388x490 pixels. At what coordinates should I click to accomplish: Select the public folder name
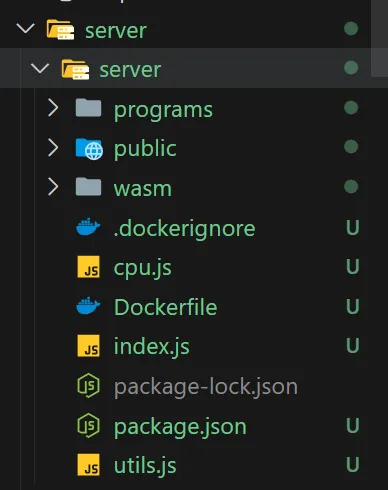pyautogui.click(x=145, y=149)
